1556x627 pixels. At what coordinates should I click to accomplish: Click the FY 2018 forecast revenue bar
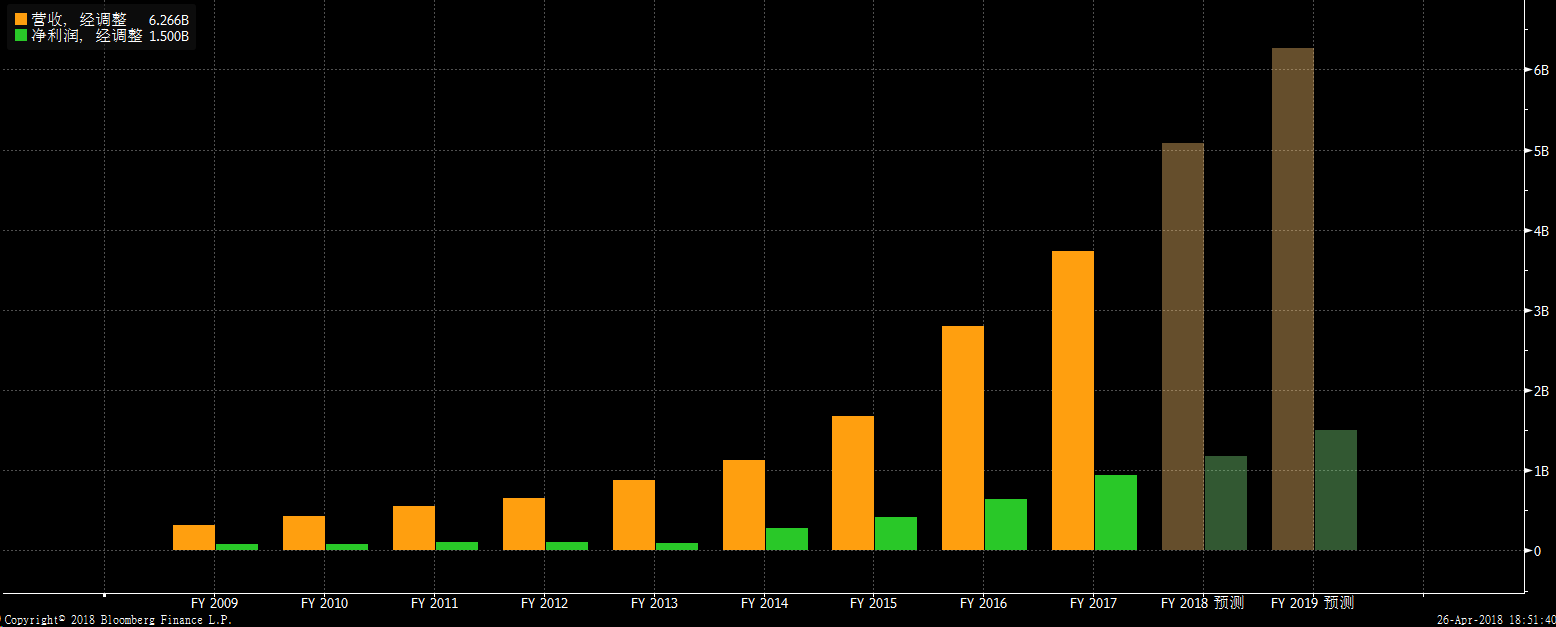1182,346
